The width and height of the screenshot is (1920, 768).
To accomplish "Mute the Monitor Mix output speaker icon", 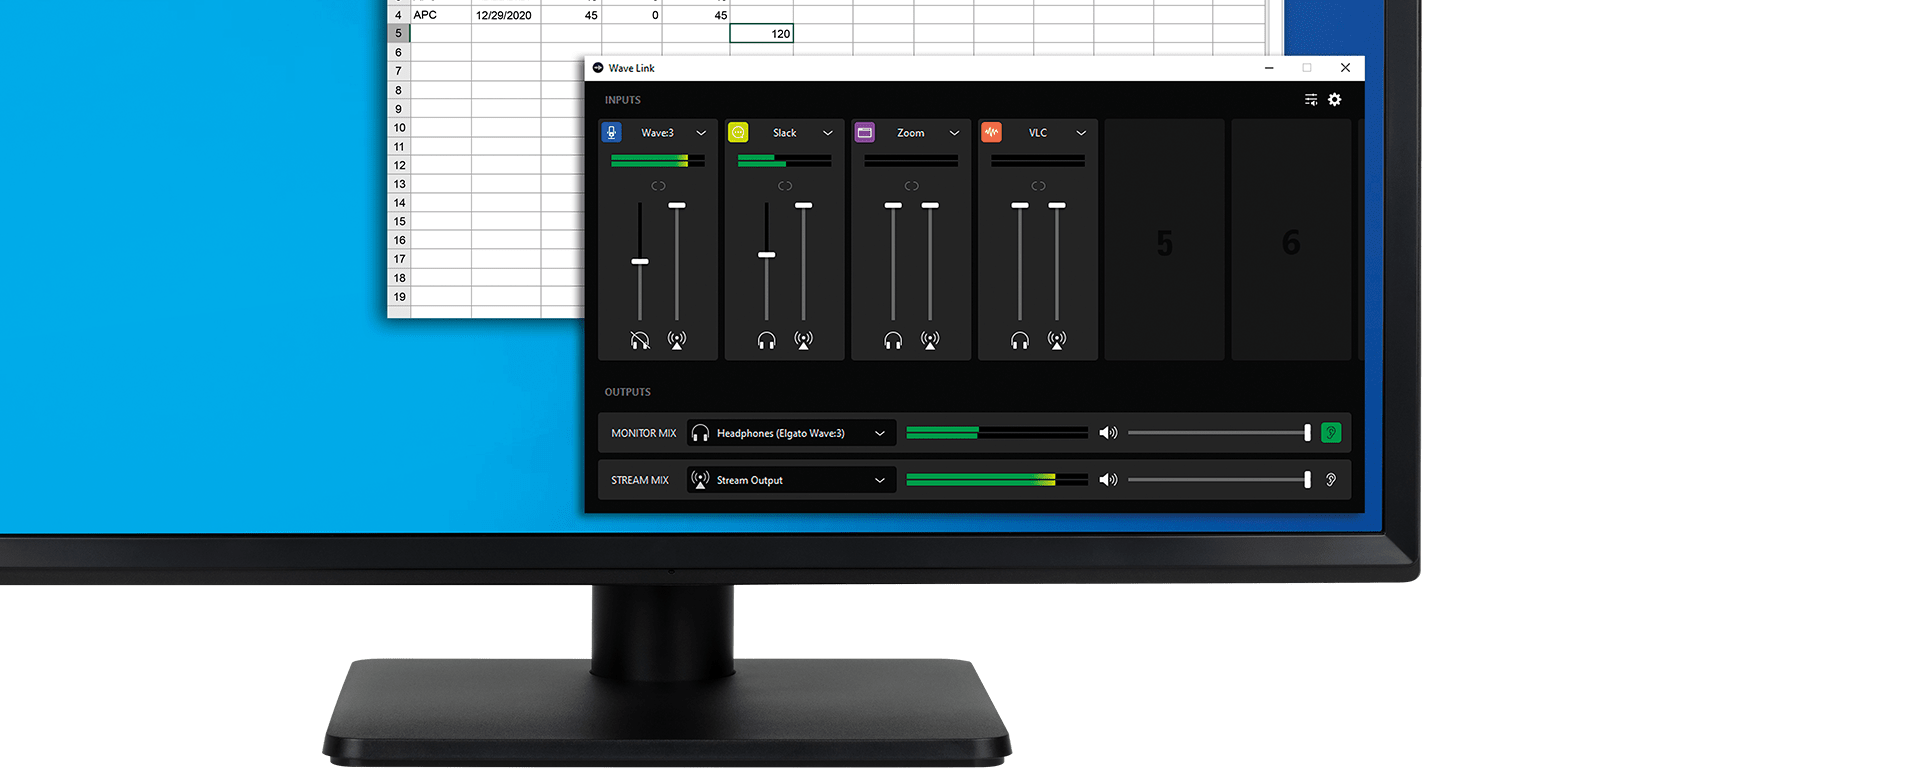I will coord(1108,433).
